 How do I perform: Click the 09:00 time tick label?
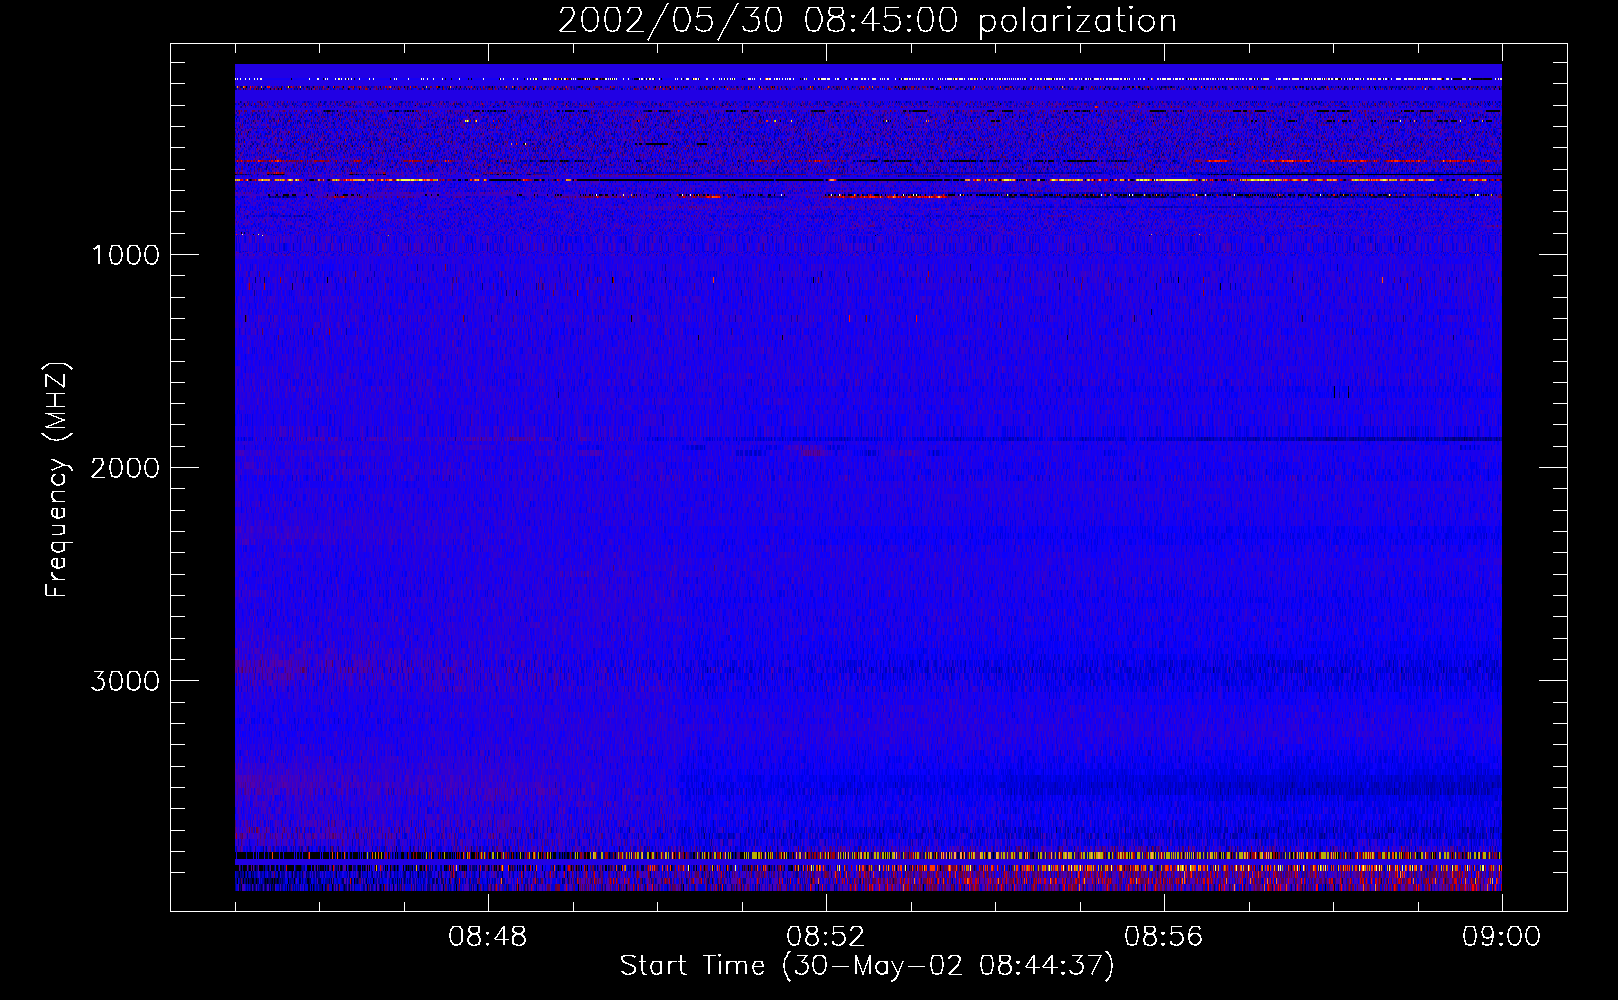coord(1501,937)
